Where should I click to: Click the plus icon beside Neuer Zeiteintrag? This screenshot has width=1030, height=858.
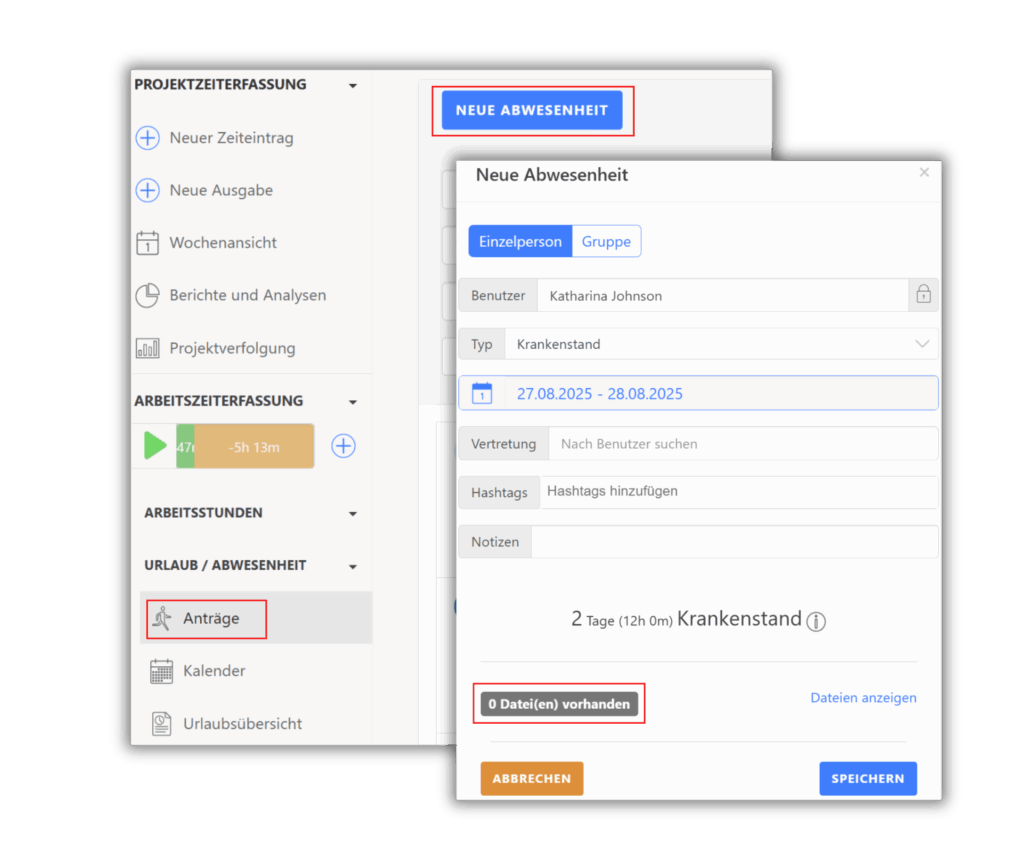[147, 138]
